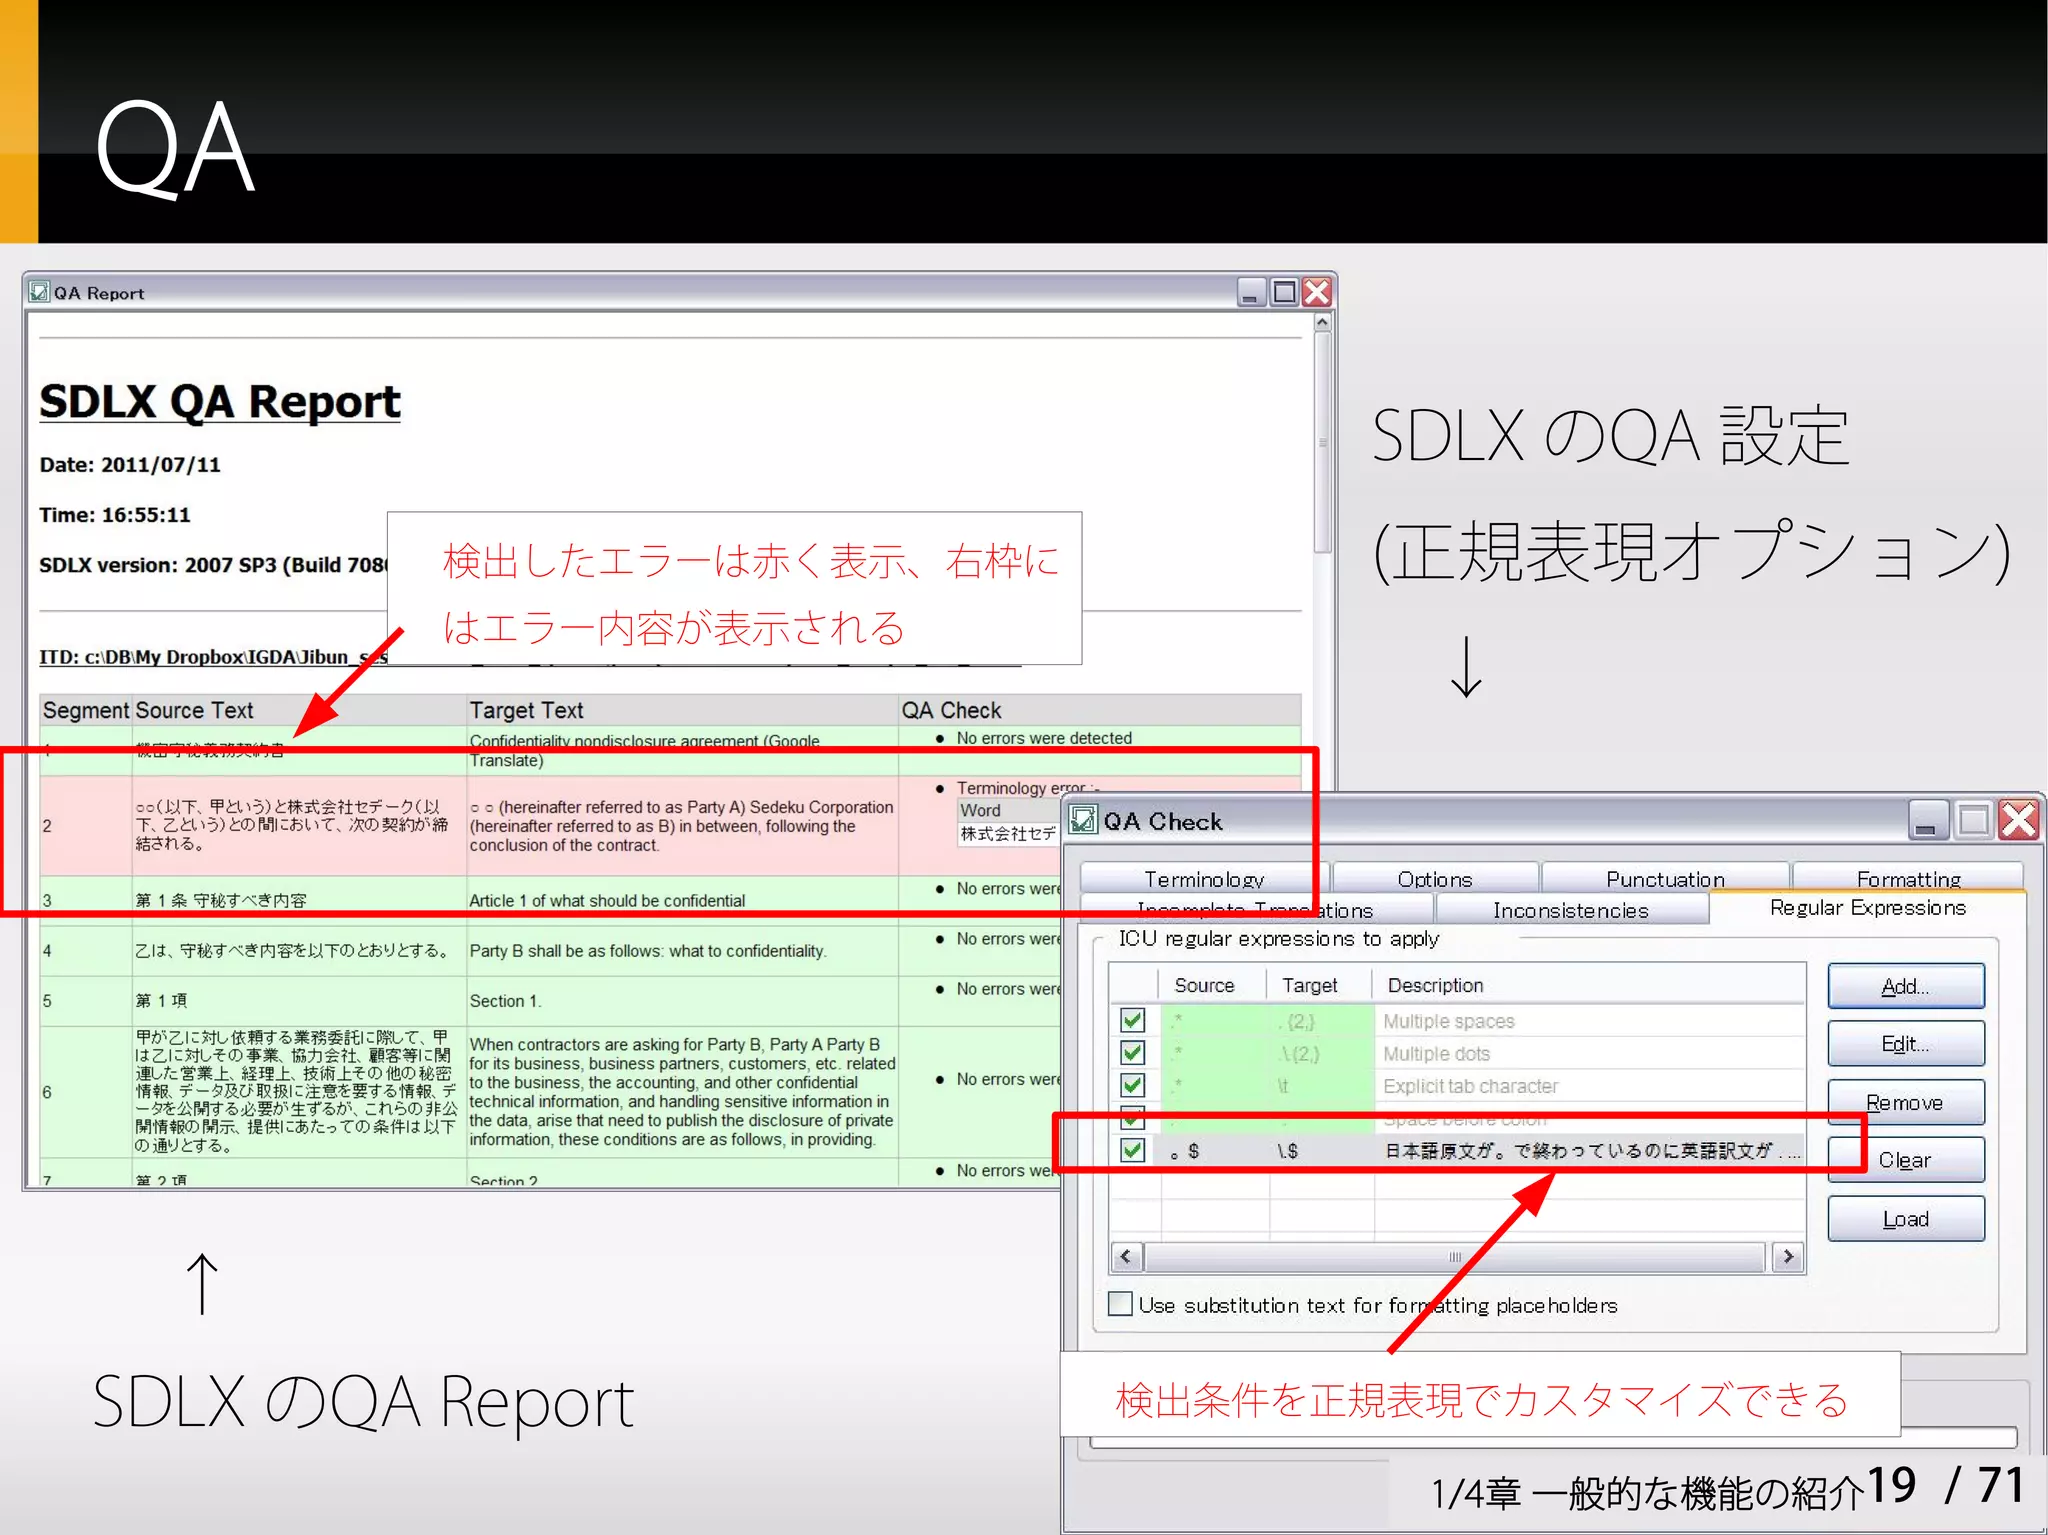
Task: Minimize the QA Report window
Action: click(x=1252, y=292)
